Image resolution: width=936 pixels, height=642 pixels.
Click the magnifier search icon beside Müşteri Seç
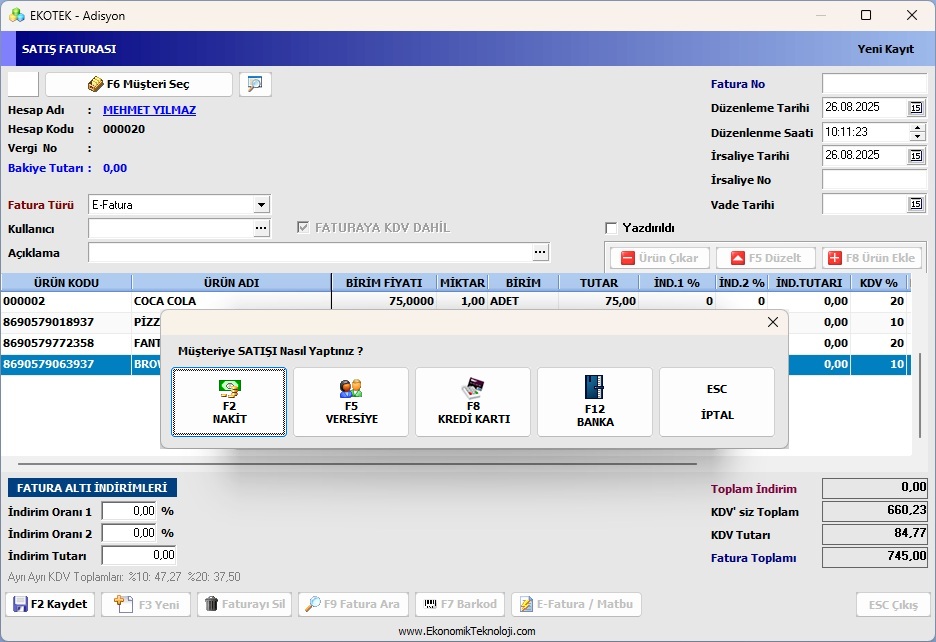(x=255, y=84)
